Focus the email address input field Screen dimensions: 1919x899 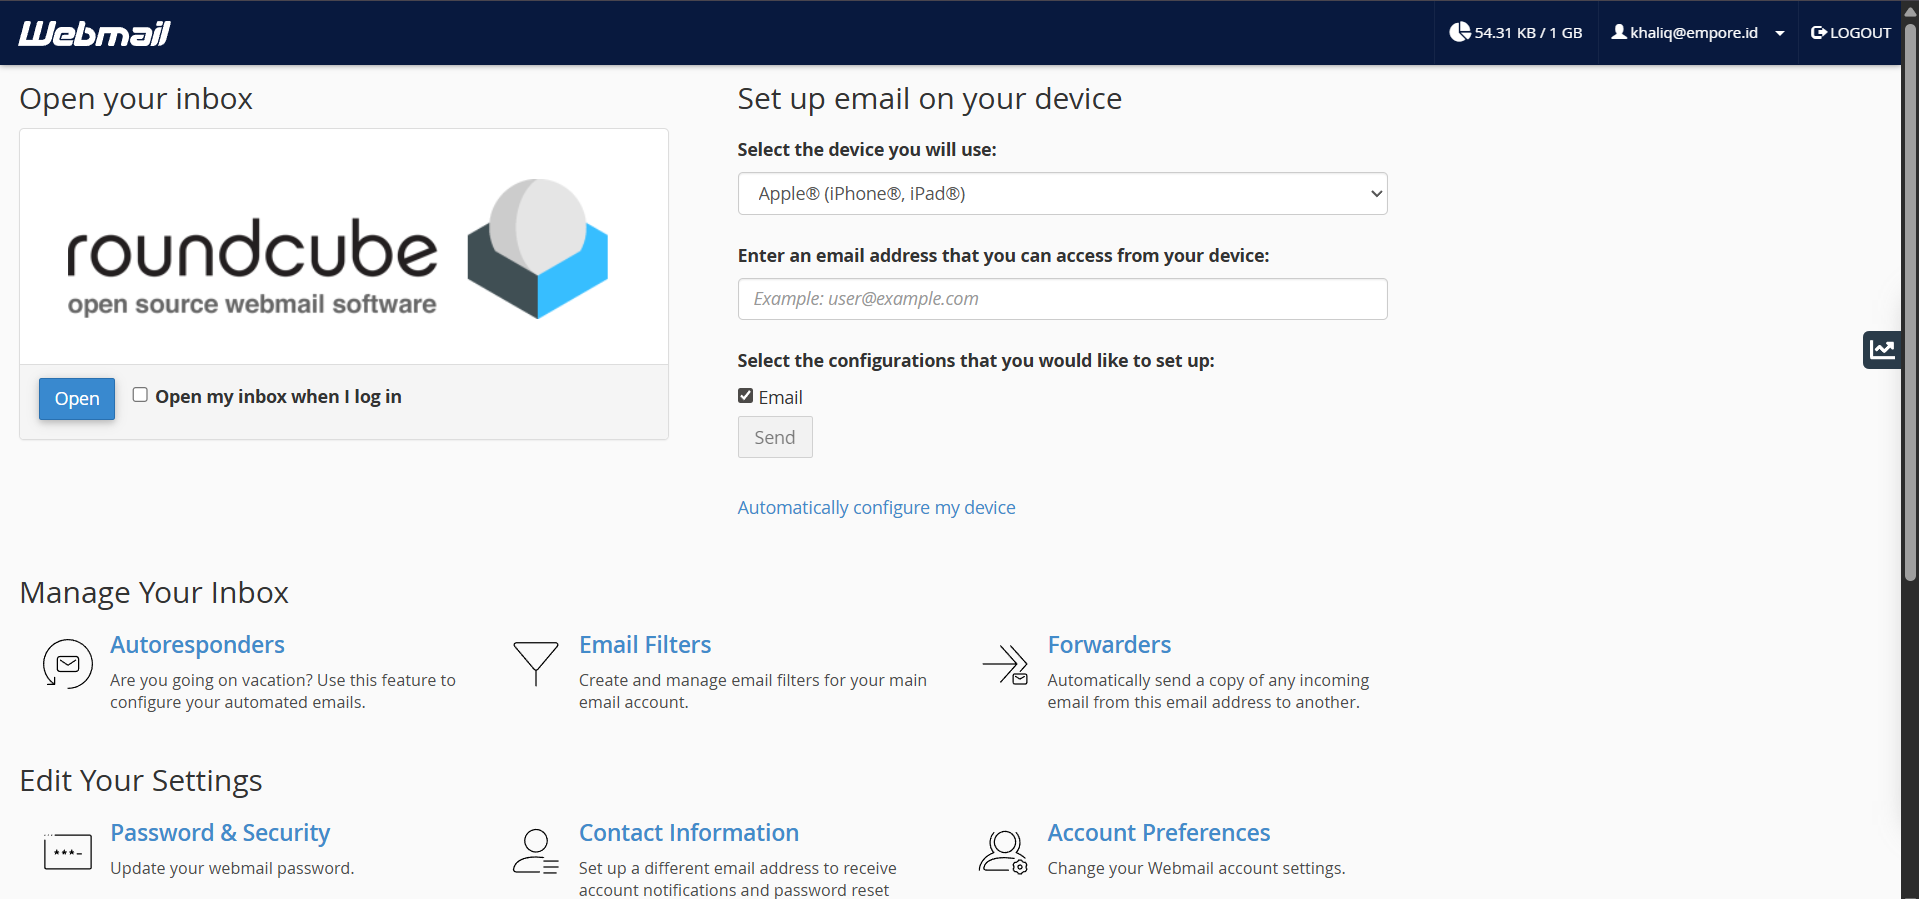[1062, 299]
